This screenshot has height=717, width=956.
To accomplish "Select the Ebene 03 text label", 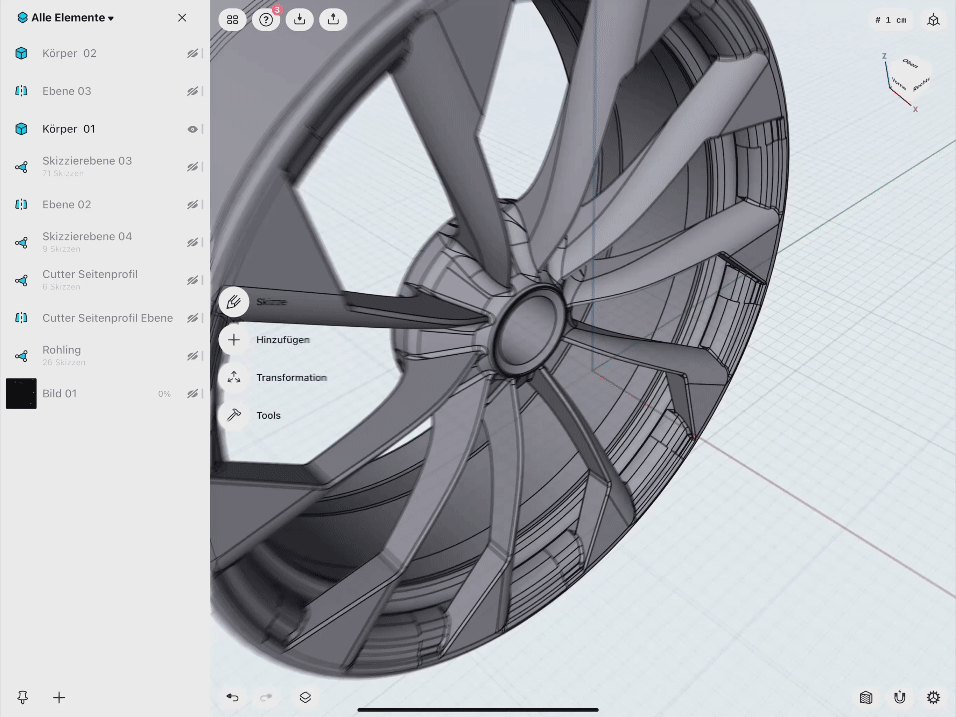I will tap(66, 91).
